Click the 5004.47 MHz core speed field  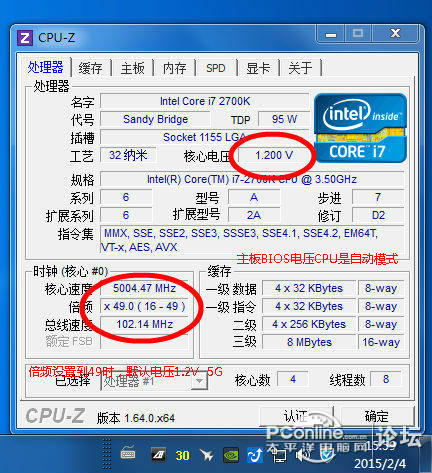click(x=144, y=288)
